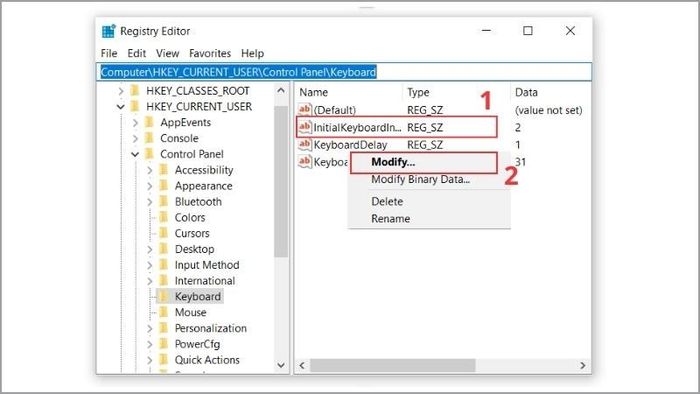Expand the Bluetooth key

[150, 202]
